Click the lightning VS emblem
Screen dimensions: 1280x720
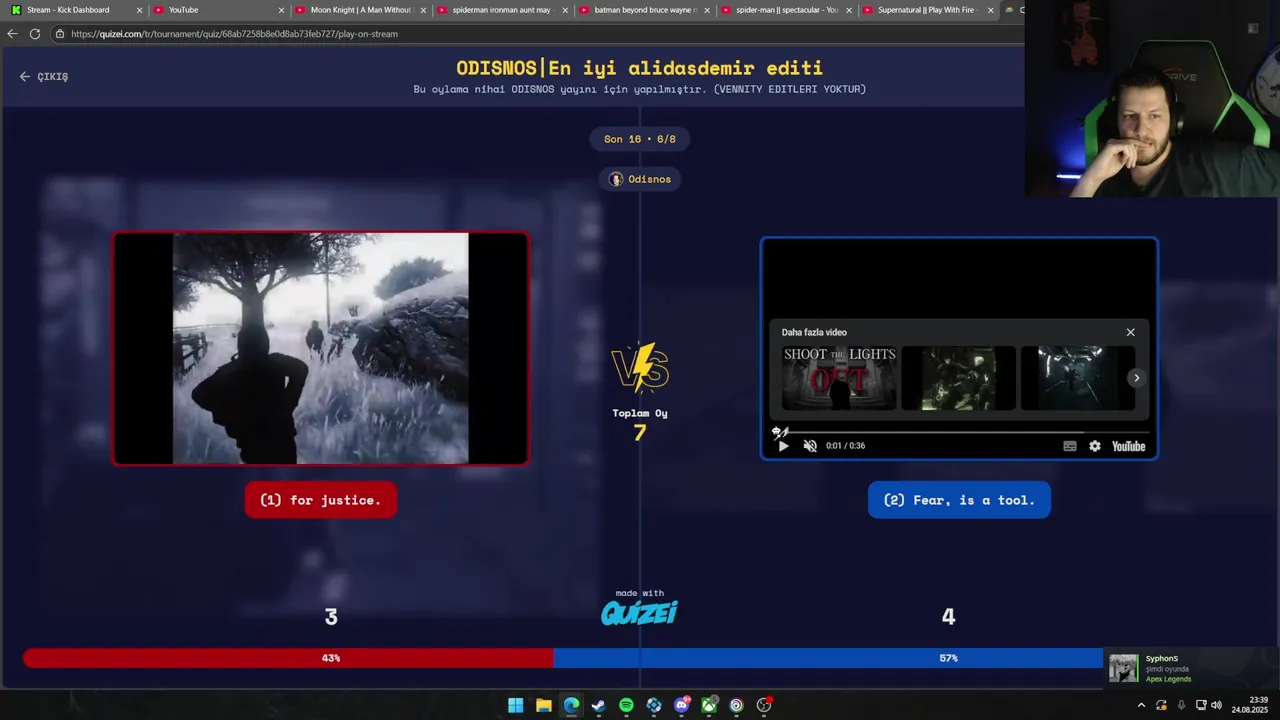point(640,368)
